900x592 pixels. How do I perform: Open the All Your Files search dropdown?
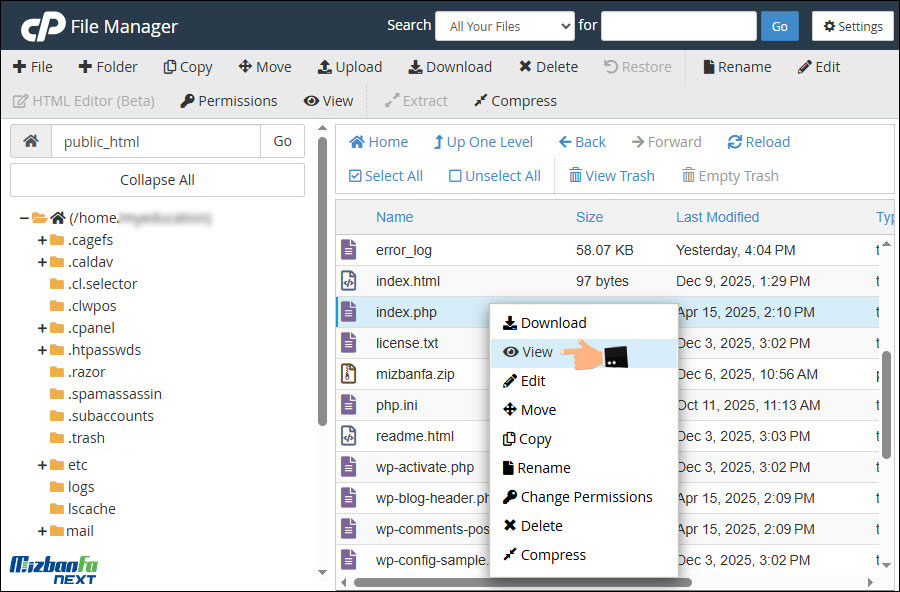[x=504, y=26]
